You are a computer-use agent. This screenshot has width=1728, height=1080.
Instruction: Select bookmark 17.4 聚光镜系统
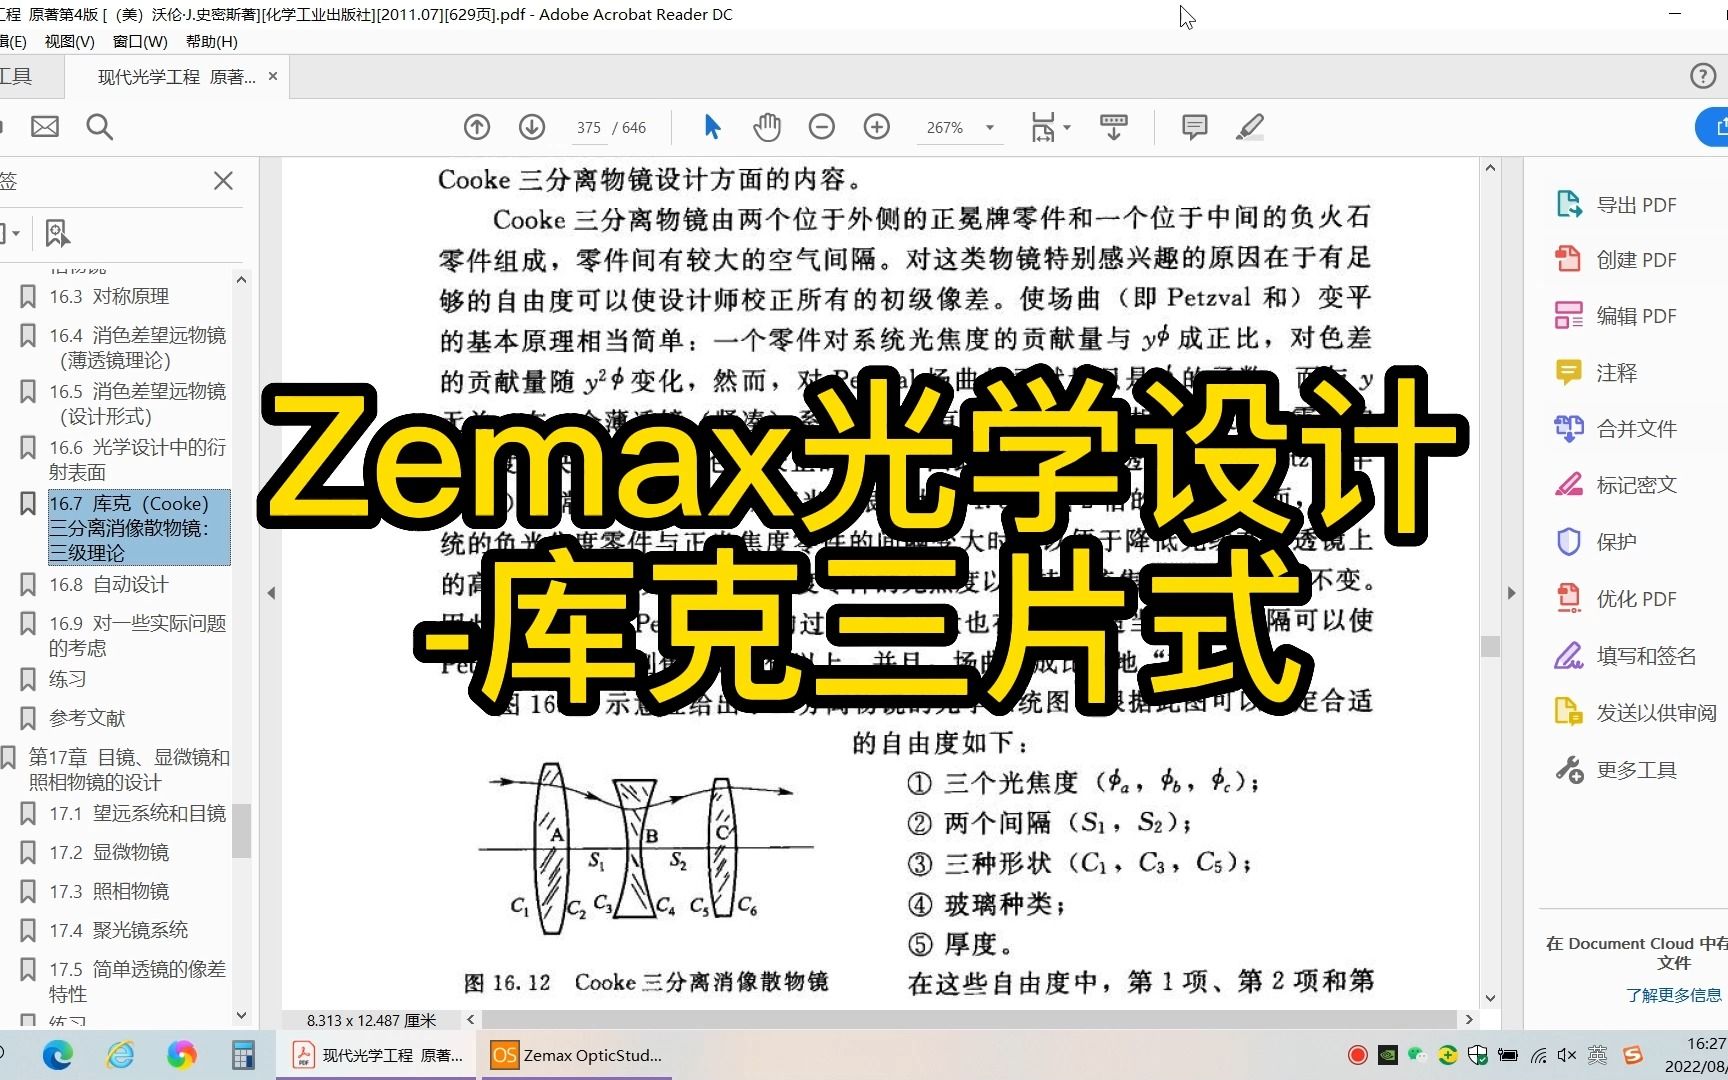tap(118, 930)
